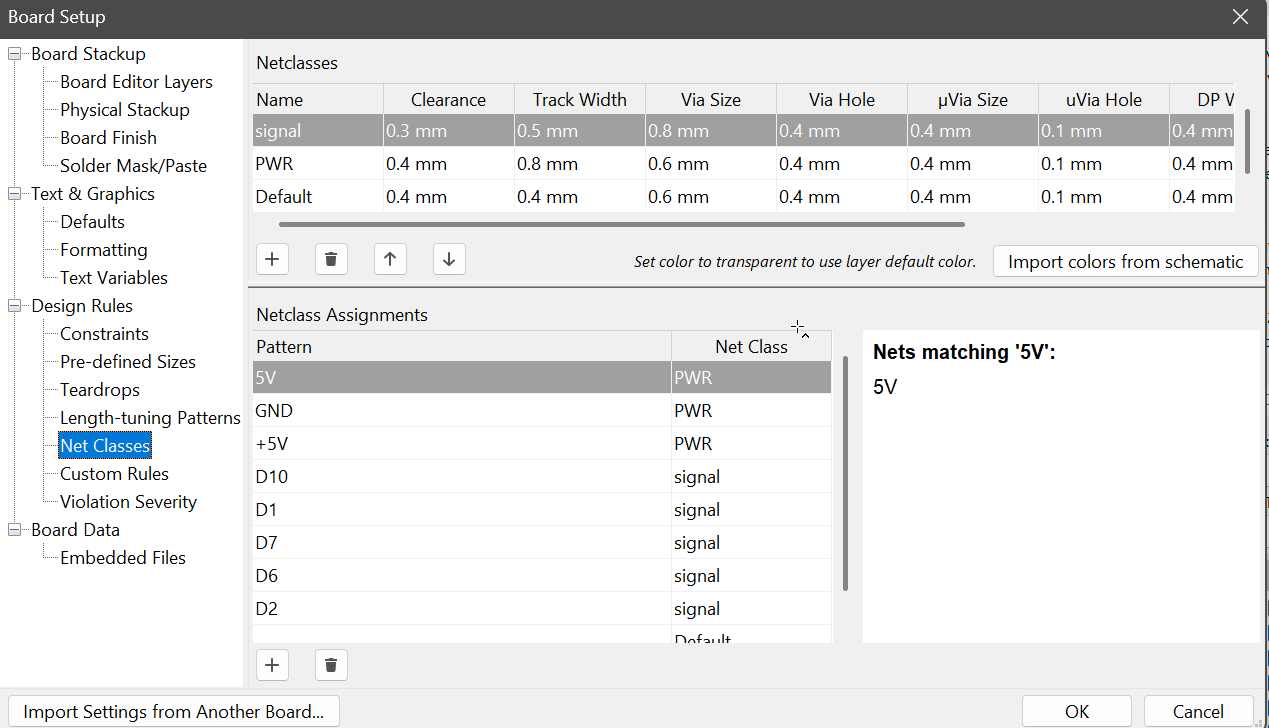The height and width of the screenshot is (728, 1269).
Task: Open Board Finish page
Action: tap(108, 138)
